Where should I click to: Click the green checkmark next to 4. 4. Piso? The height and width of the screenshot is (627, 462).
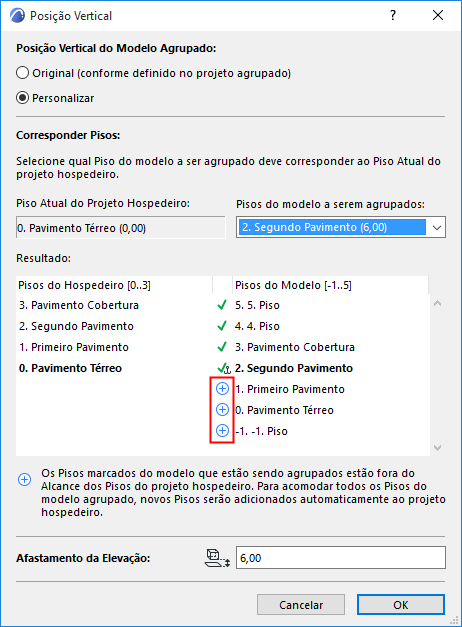click(222, 326)
